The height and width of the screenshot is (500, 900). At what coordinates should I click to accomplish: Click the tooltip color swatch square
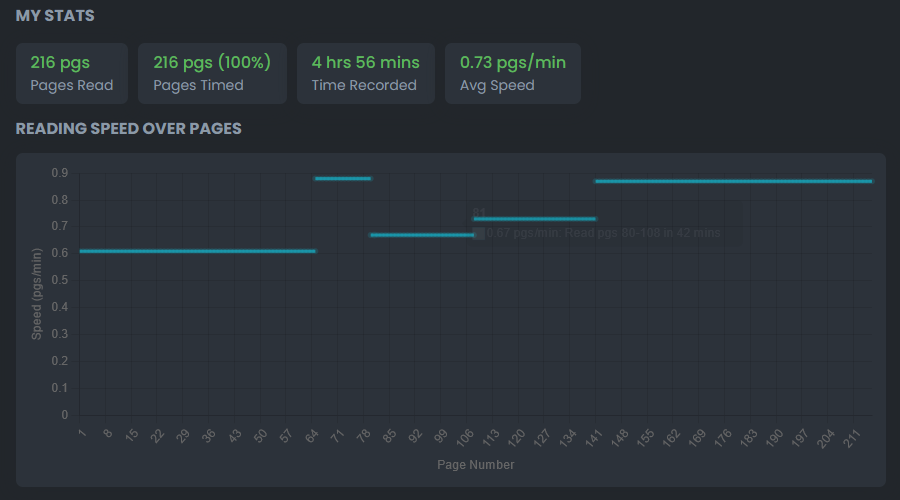coord(478,234)
